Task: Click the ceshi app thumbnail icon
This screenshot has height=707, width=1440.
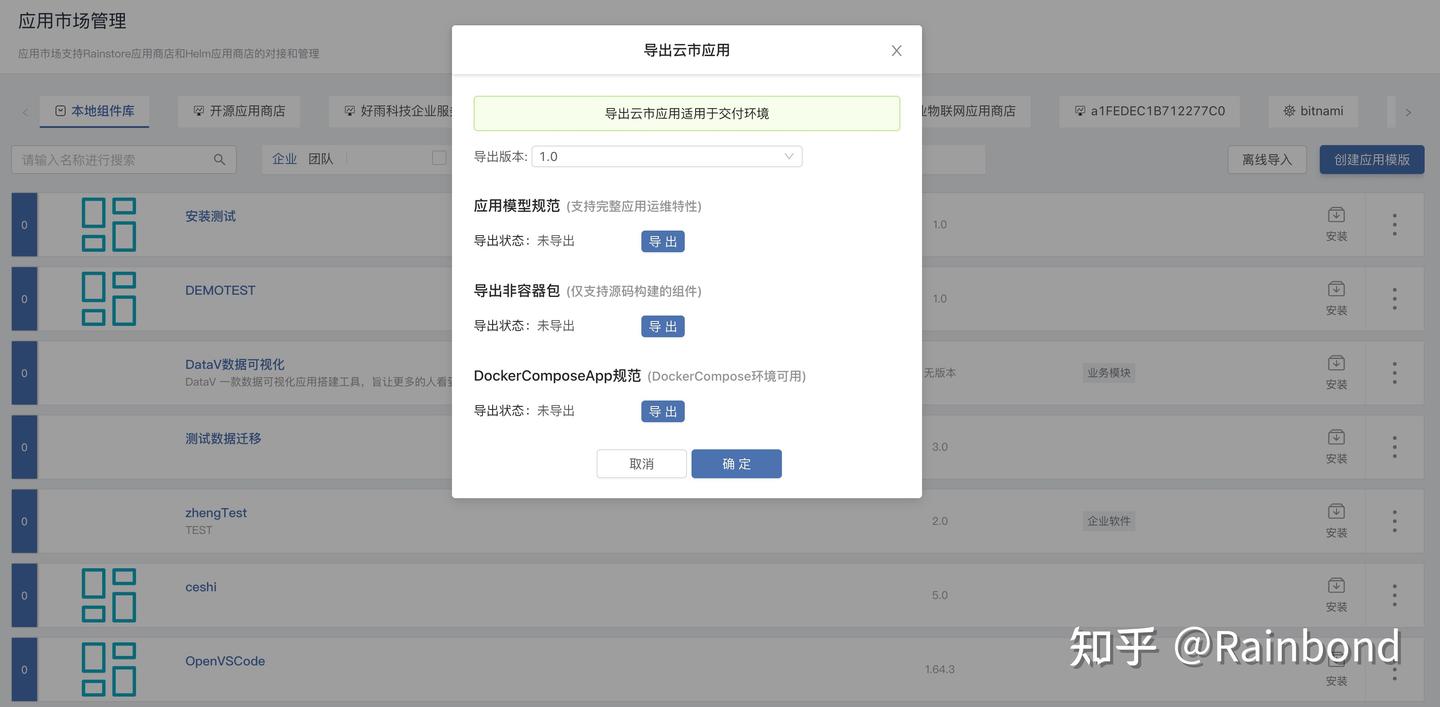Action: point(109,595)
